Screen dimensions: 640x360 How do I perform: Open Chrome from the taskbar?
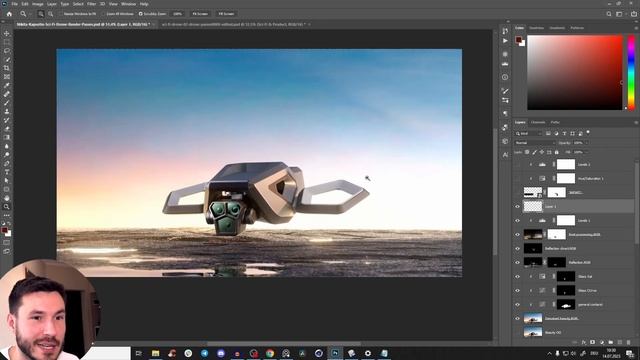(270, 353)
